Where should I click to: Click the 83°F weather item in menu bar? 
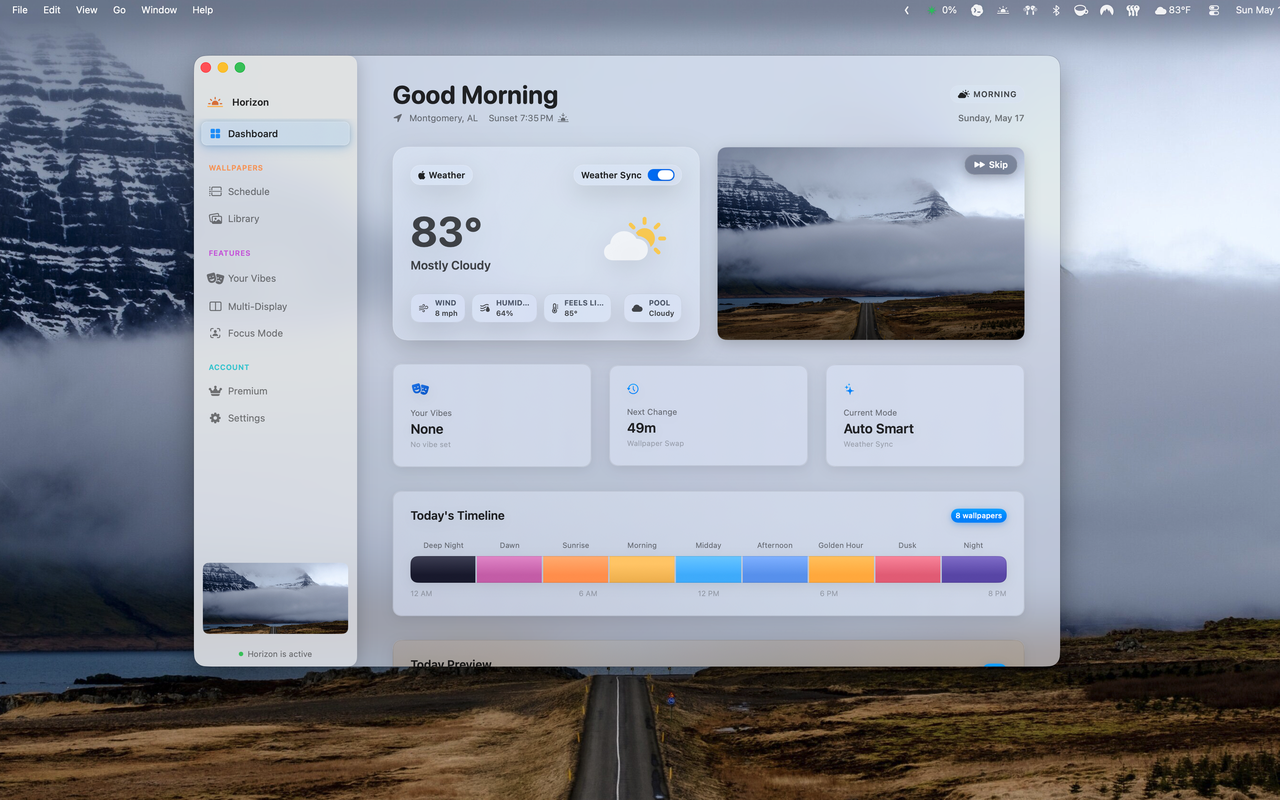click(1173, 10)
